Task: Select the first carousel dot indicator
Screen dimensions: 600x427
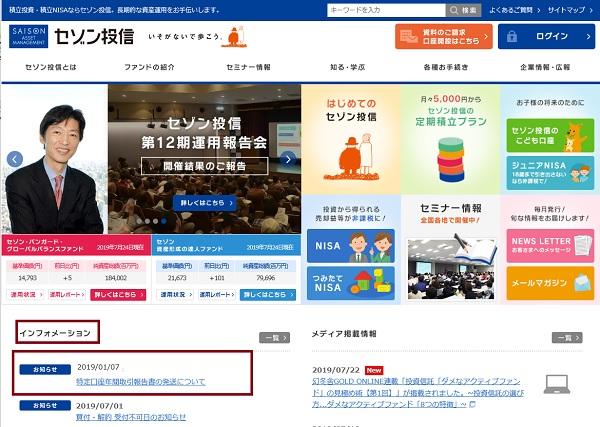Action: [x=139, y=221]
